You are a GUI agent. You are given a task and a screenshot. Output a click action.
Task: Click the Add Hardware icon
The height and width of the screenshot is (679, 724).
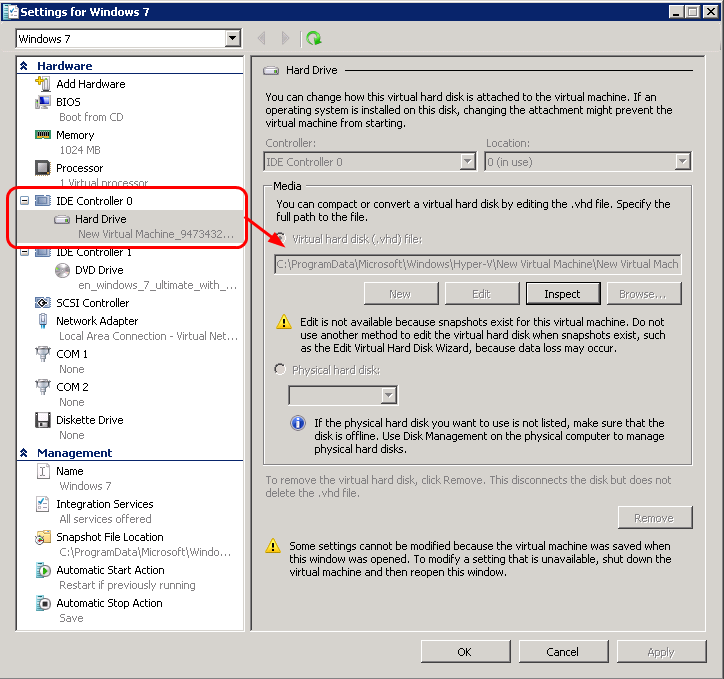pyautogui.click(x=42, y=84)
